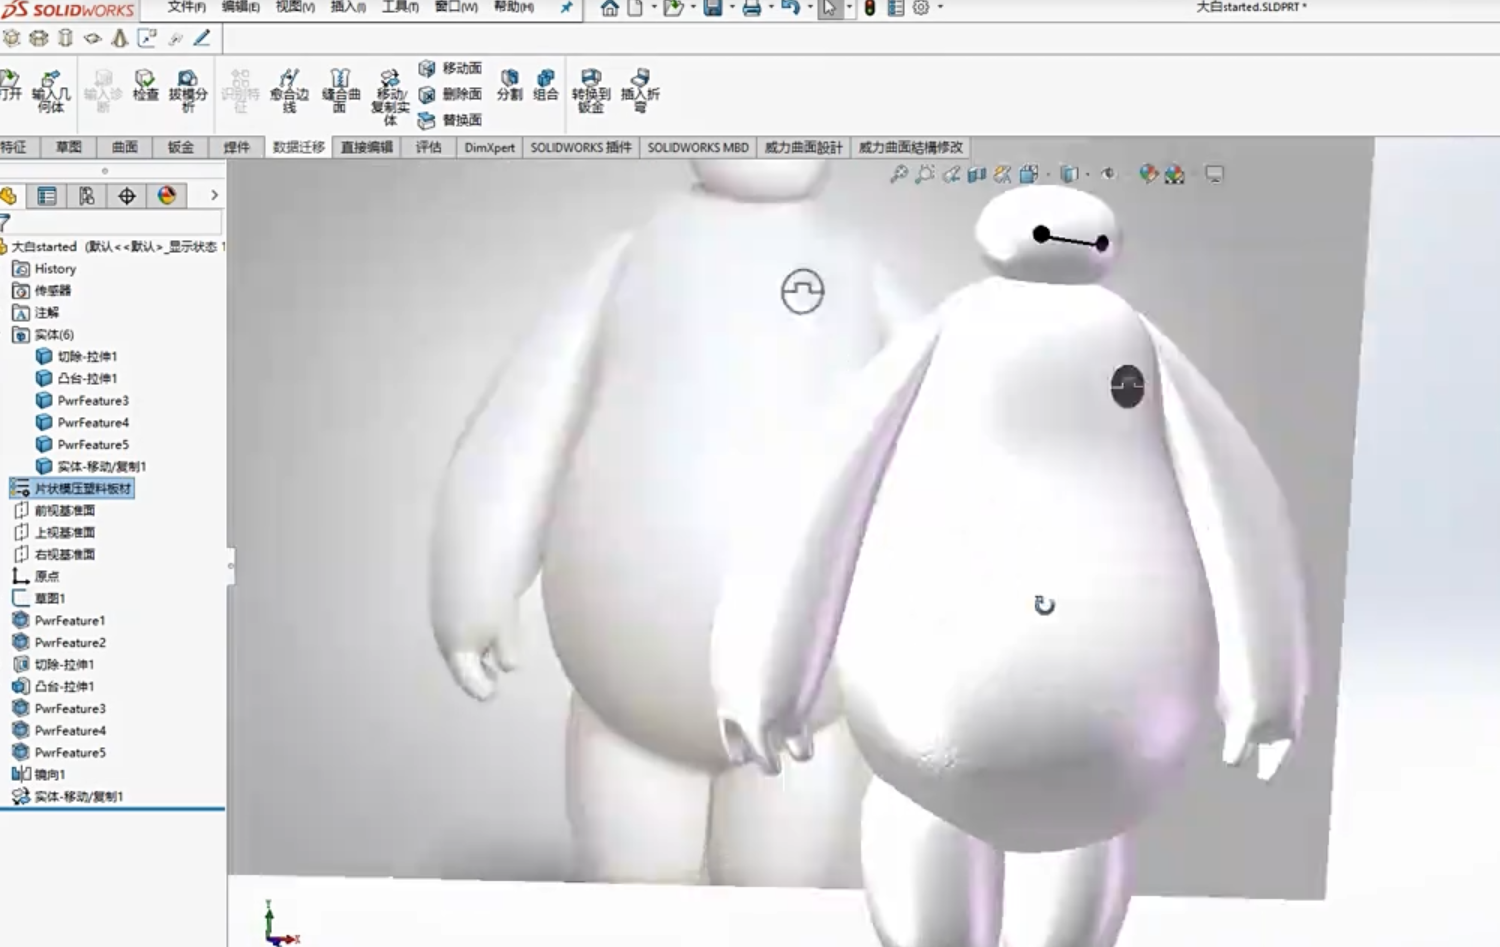Select the History folder in tree
This screenshot has height=947, width=1500.
44,269
